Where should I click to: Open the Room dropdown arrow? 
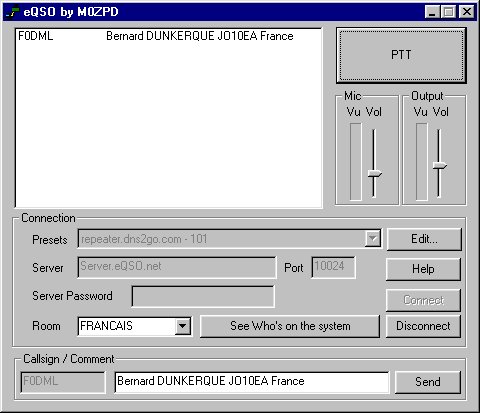pos(183,326)
